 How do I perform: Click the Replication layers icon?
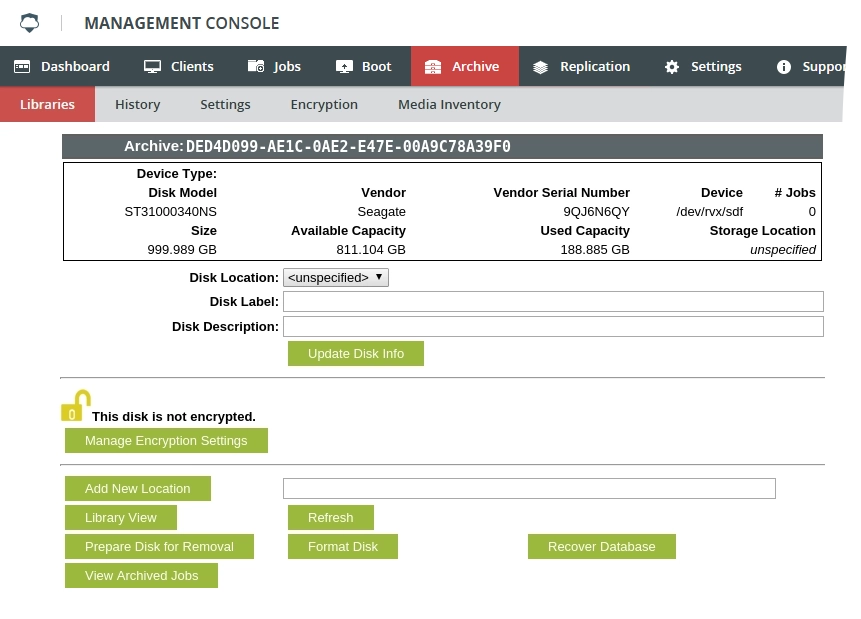[x=540, y=67]
